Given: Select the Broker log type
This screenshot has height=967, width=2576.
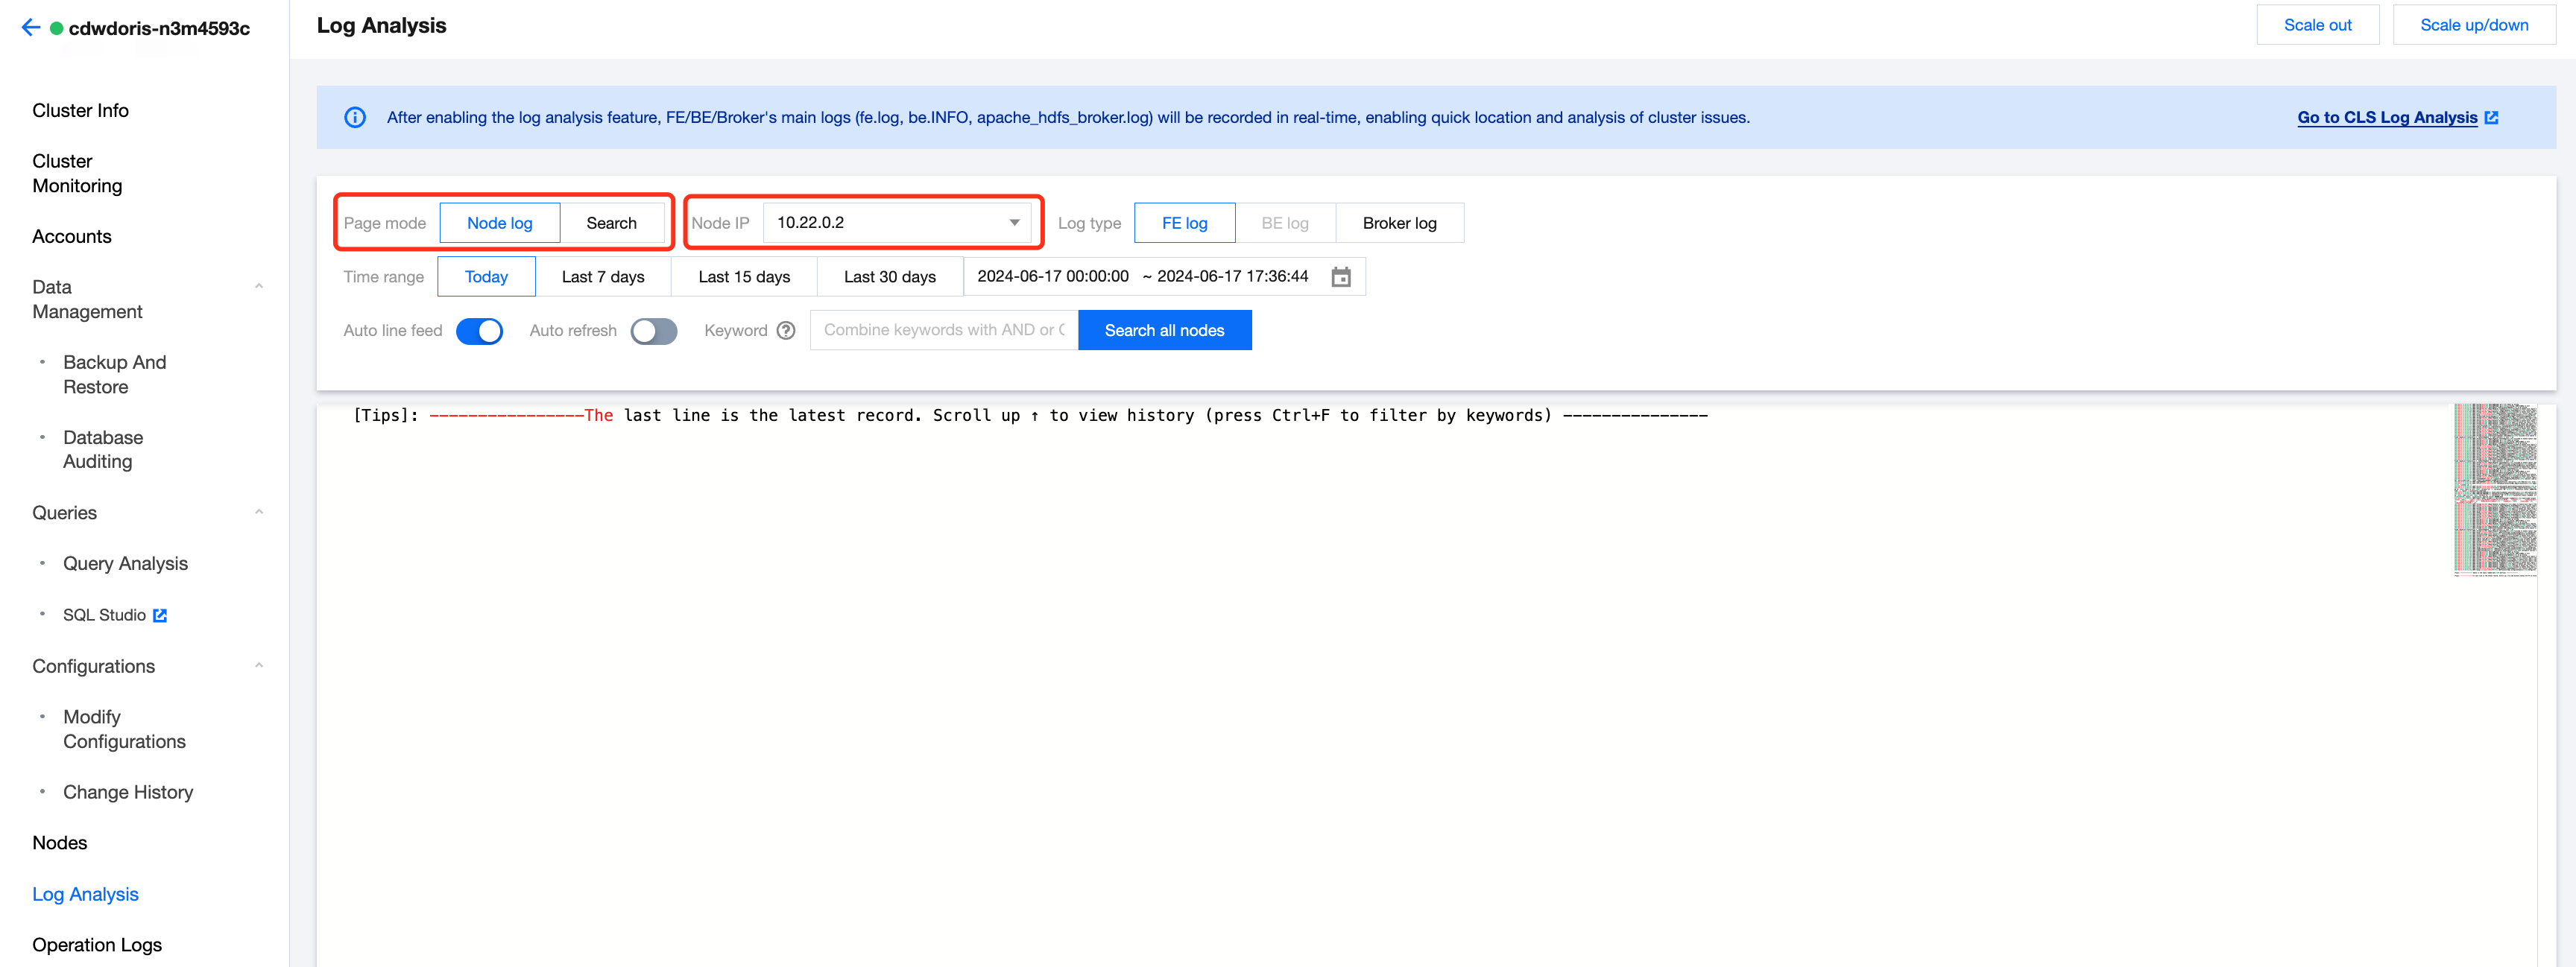Looking at the screenshot, I should coord(1398,223).
